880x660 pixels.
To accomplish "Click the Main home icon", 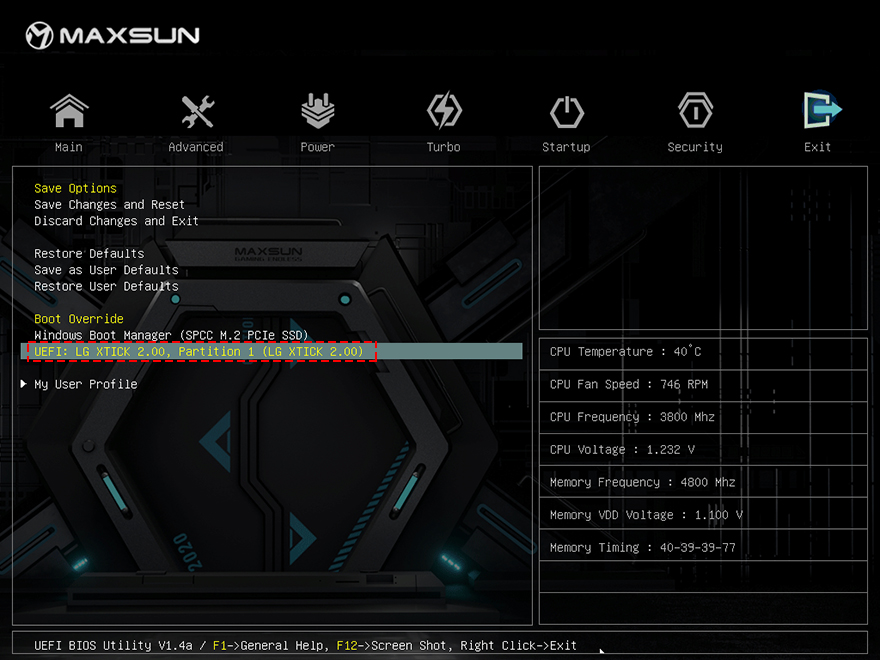I will (69, 111).
